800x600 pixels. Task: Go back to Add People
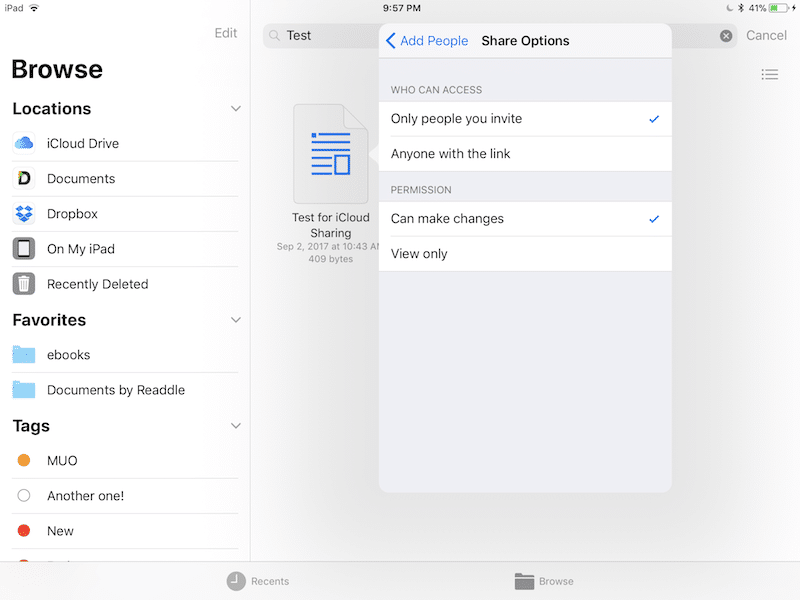(x=427, y=41)
